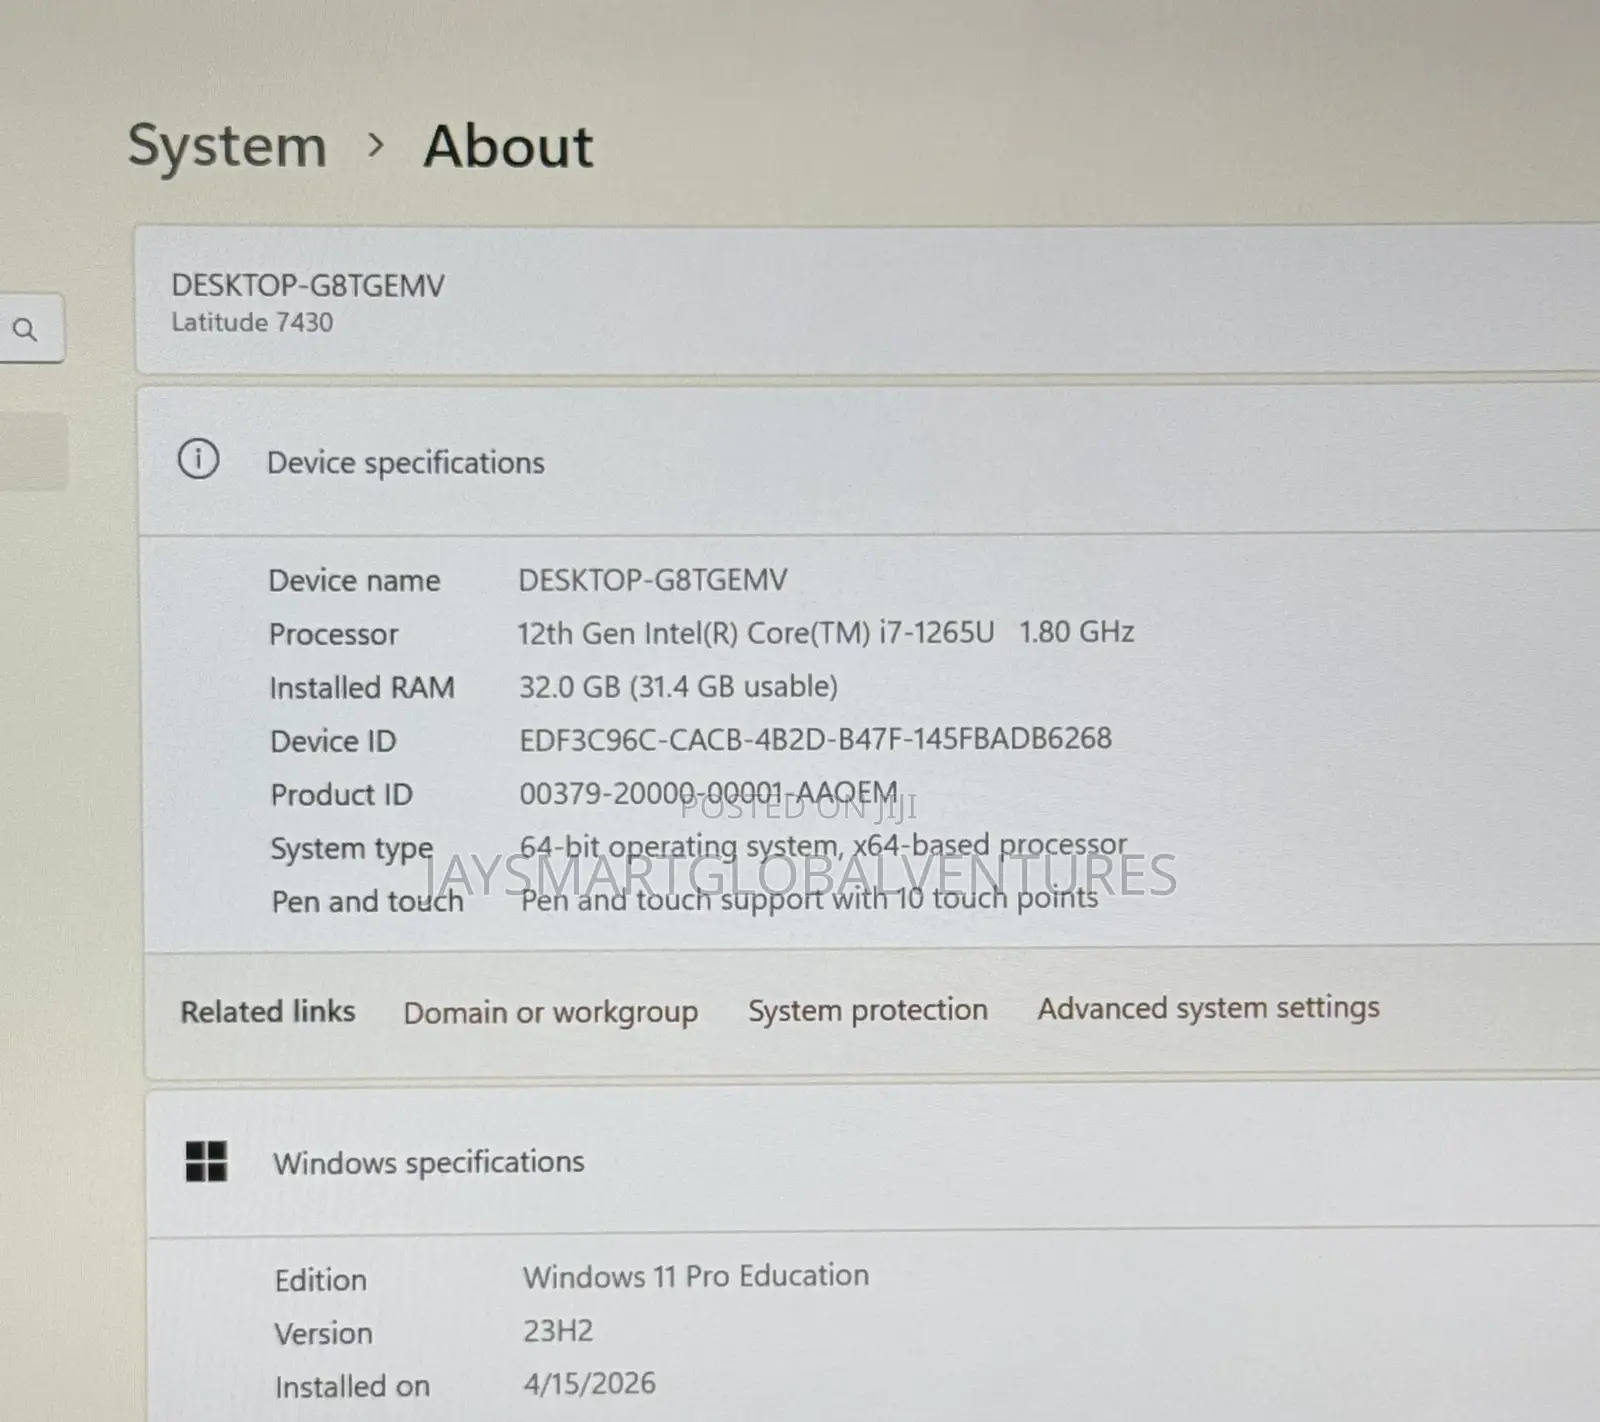This screenshot has height=1422, width=1600.
Task: Open System protection link
Action: pos(868,1010)
